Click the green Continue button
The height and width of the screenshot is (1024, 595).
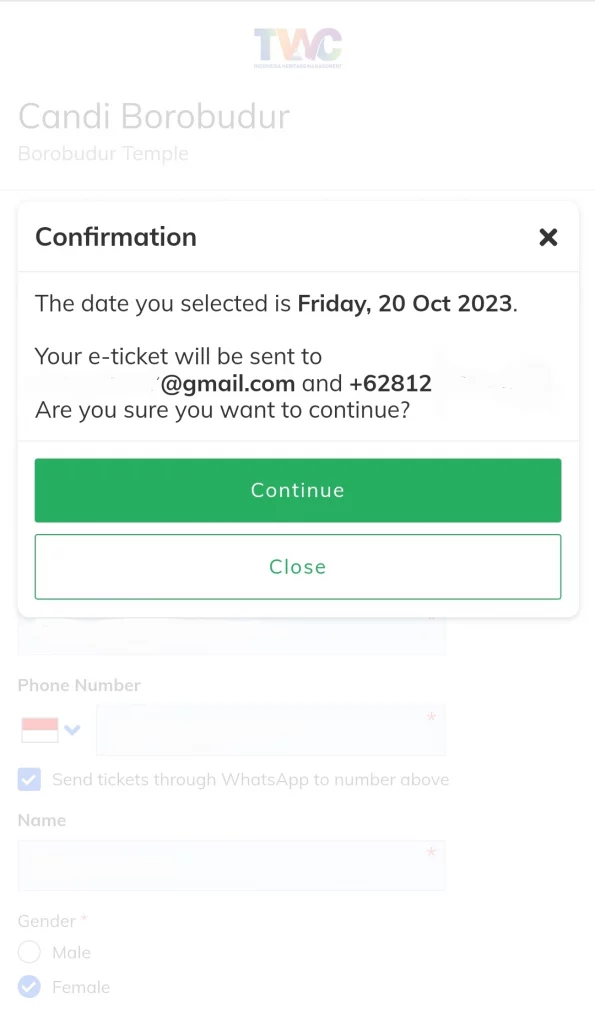pos(298,490)
